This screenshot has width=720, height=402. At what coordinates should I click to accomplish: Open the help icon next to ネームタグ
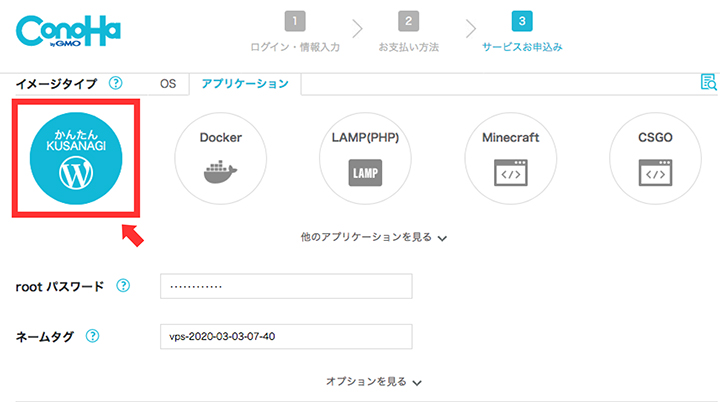click(92, 336)
